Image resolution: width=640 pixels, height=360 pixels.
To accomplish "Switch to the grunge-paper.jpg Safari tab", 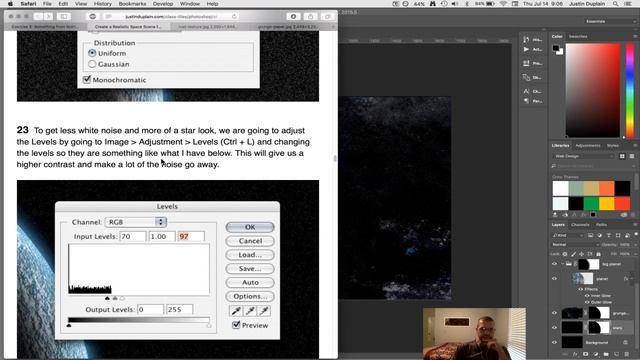I will [x=288, y=27].
